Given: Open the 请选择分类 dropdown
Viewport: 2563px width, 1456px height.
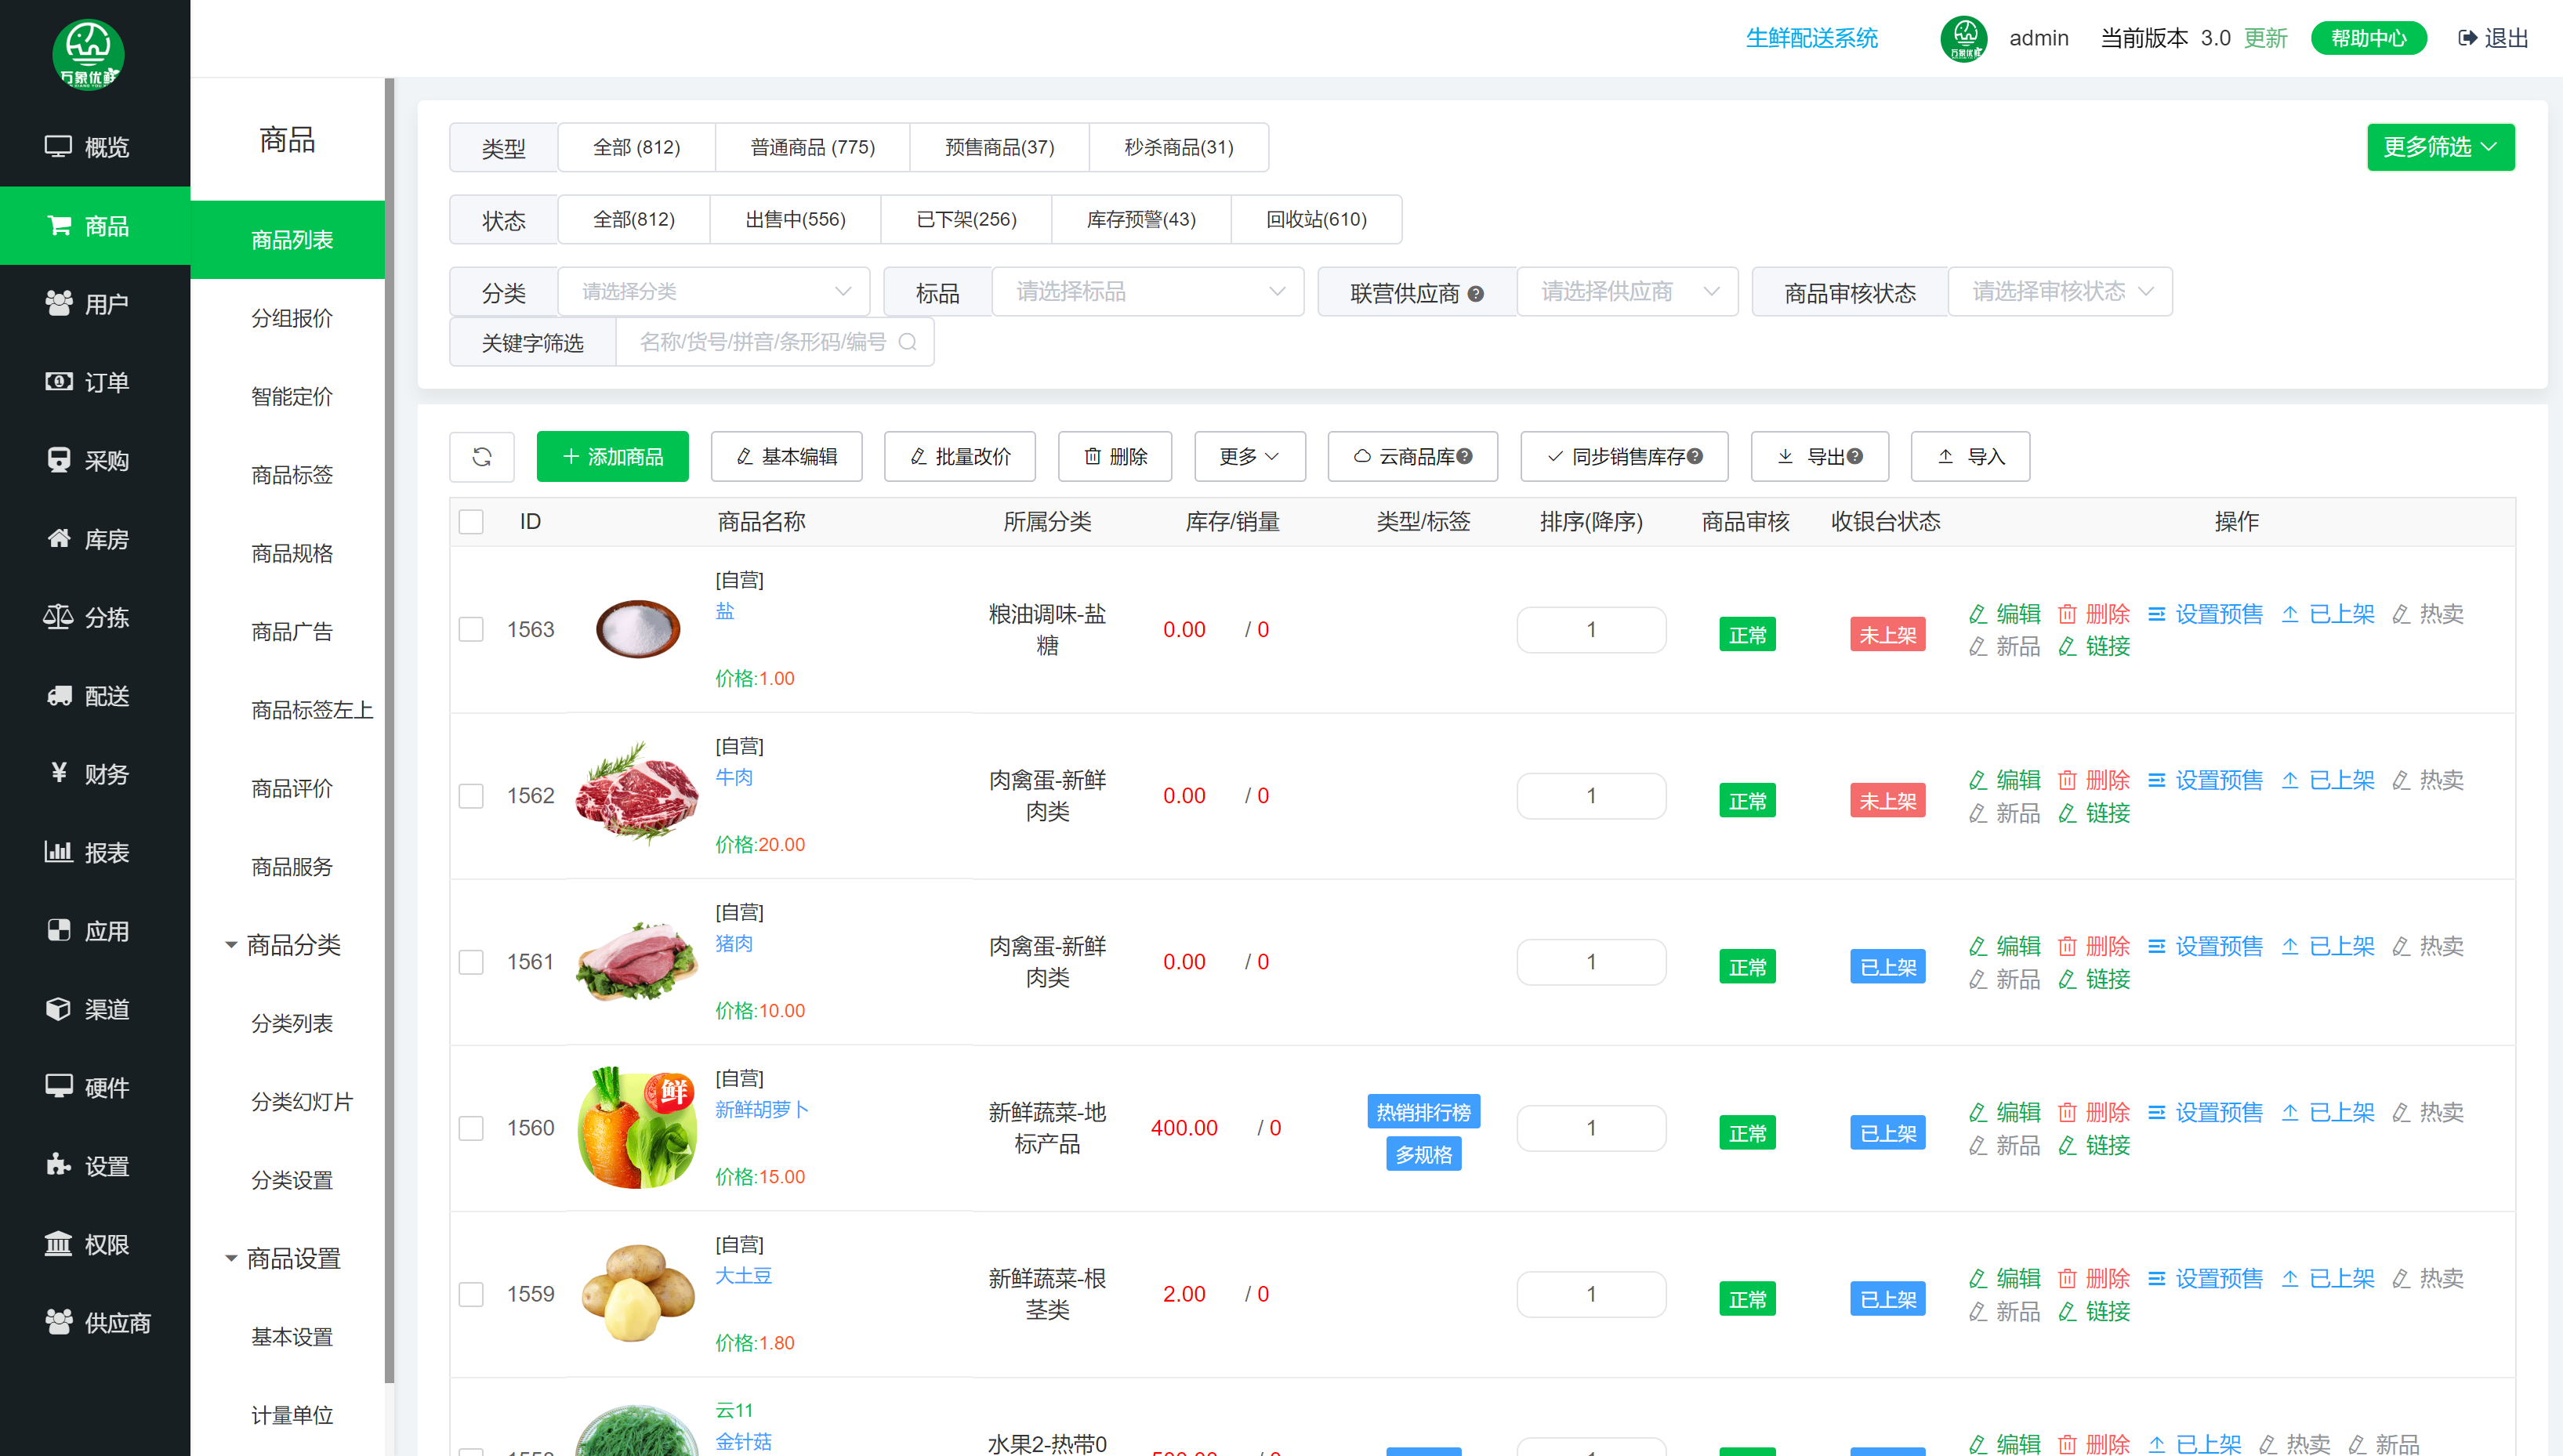Looking at the screenshot, I should [x=714, y=292].
